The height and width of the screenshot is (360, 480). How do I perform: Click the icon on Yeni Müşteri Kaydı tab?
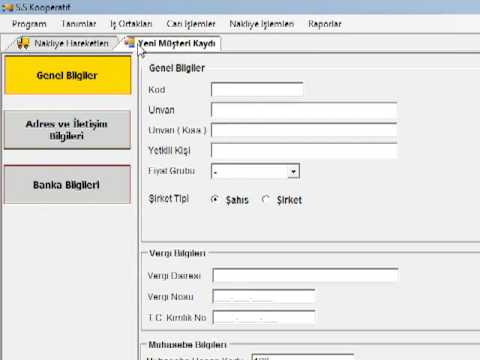[130, 43]
